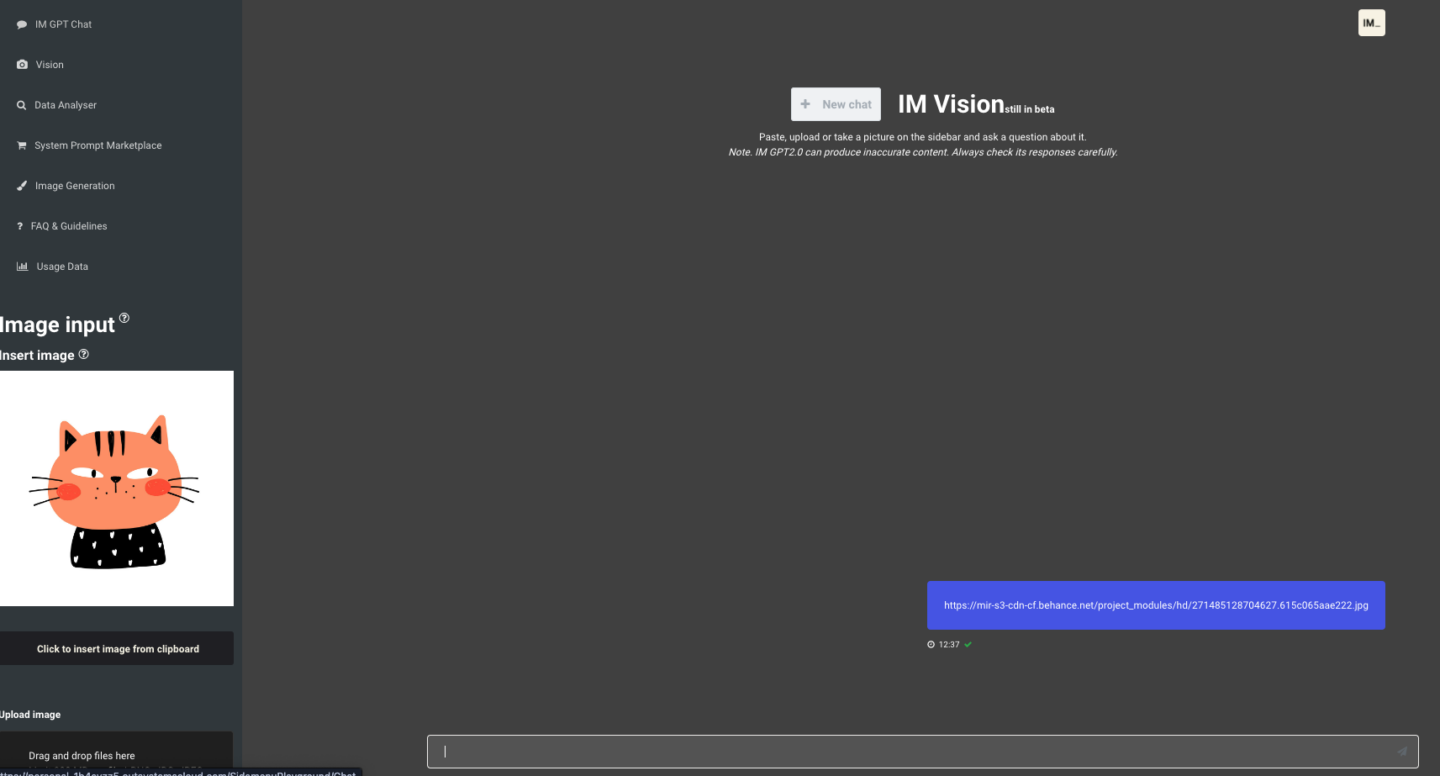Open the IM GPT Chat menu item
1440x776 pixels.
tap(63, 25)
